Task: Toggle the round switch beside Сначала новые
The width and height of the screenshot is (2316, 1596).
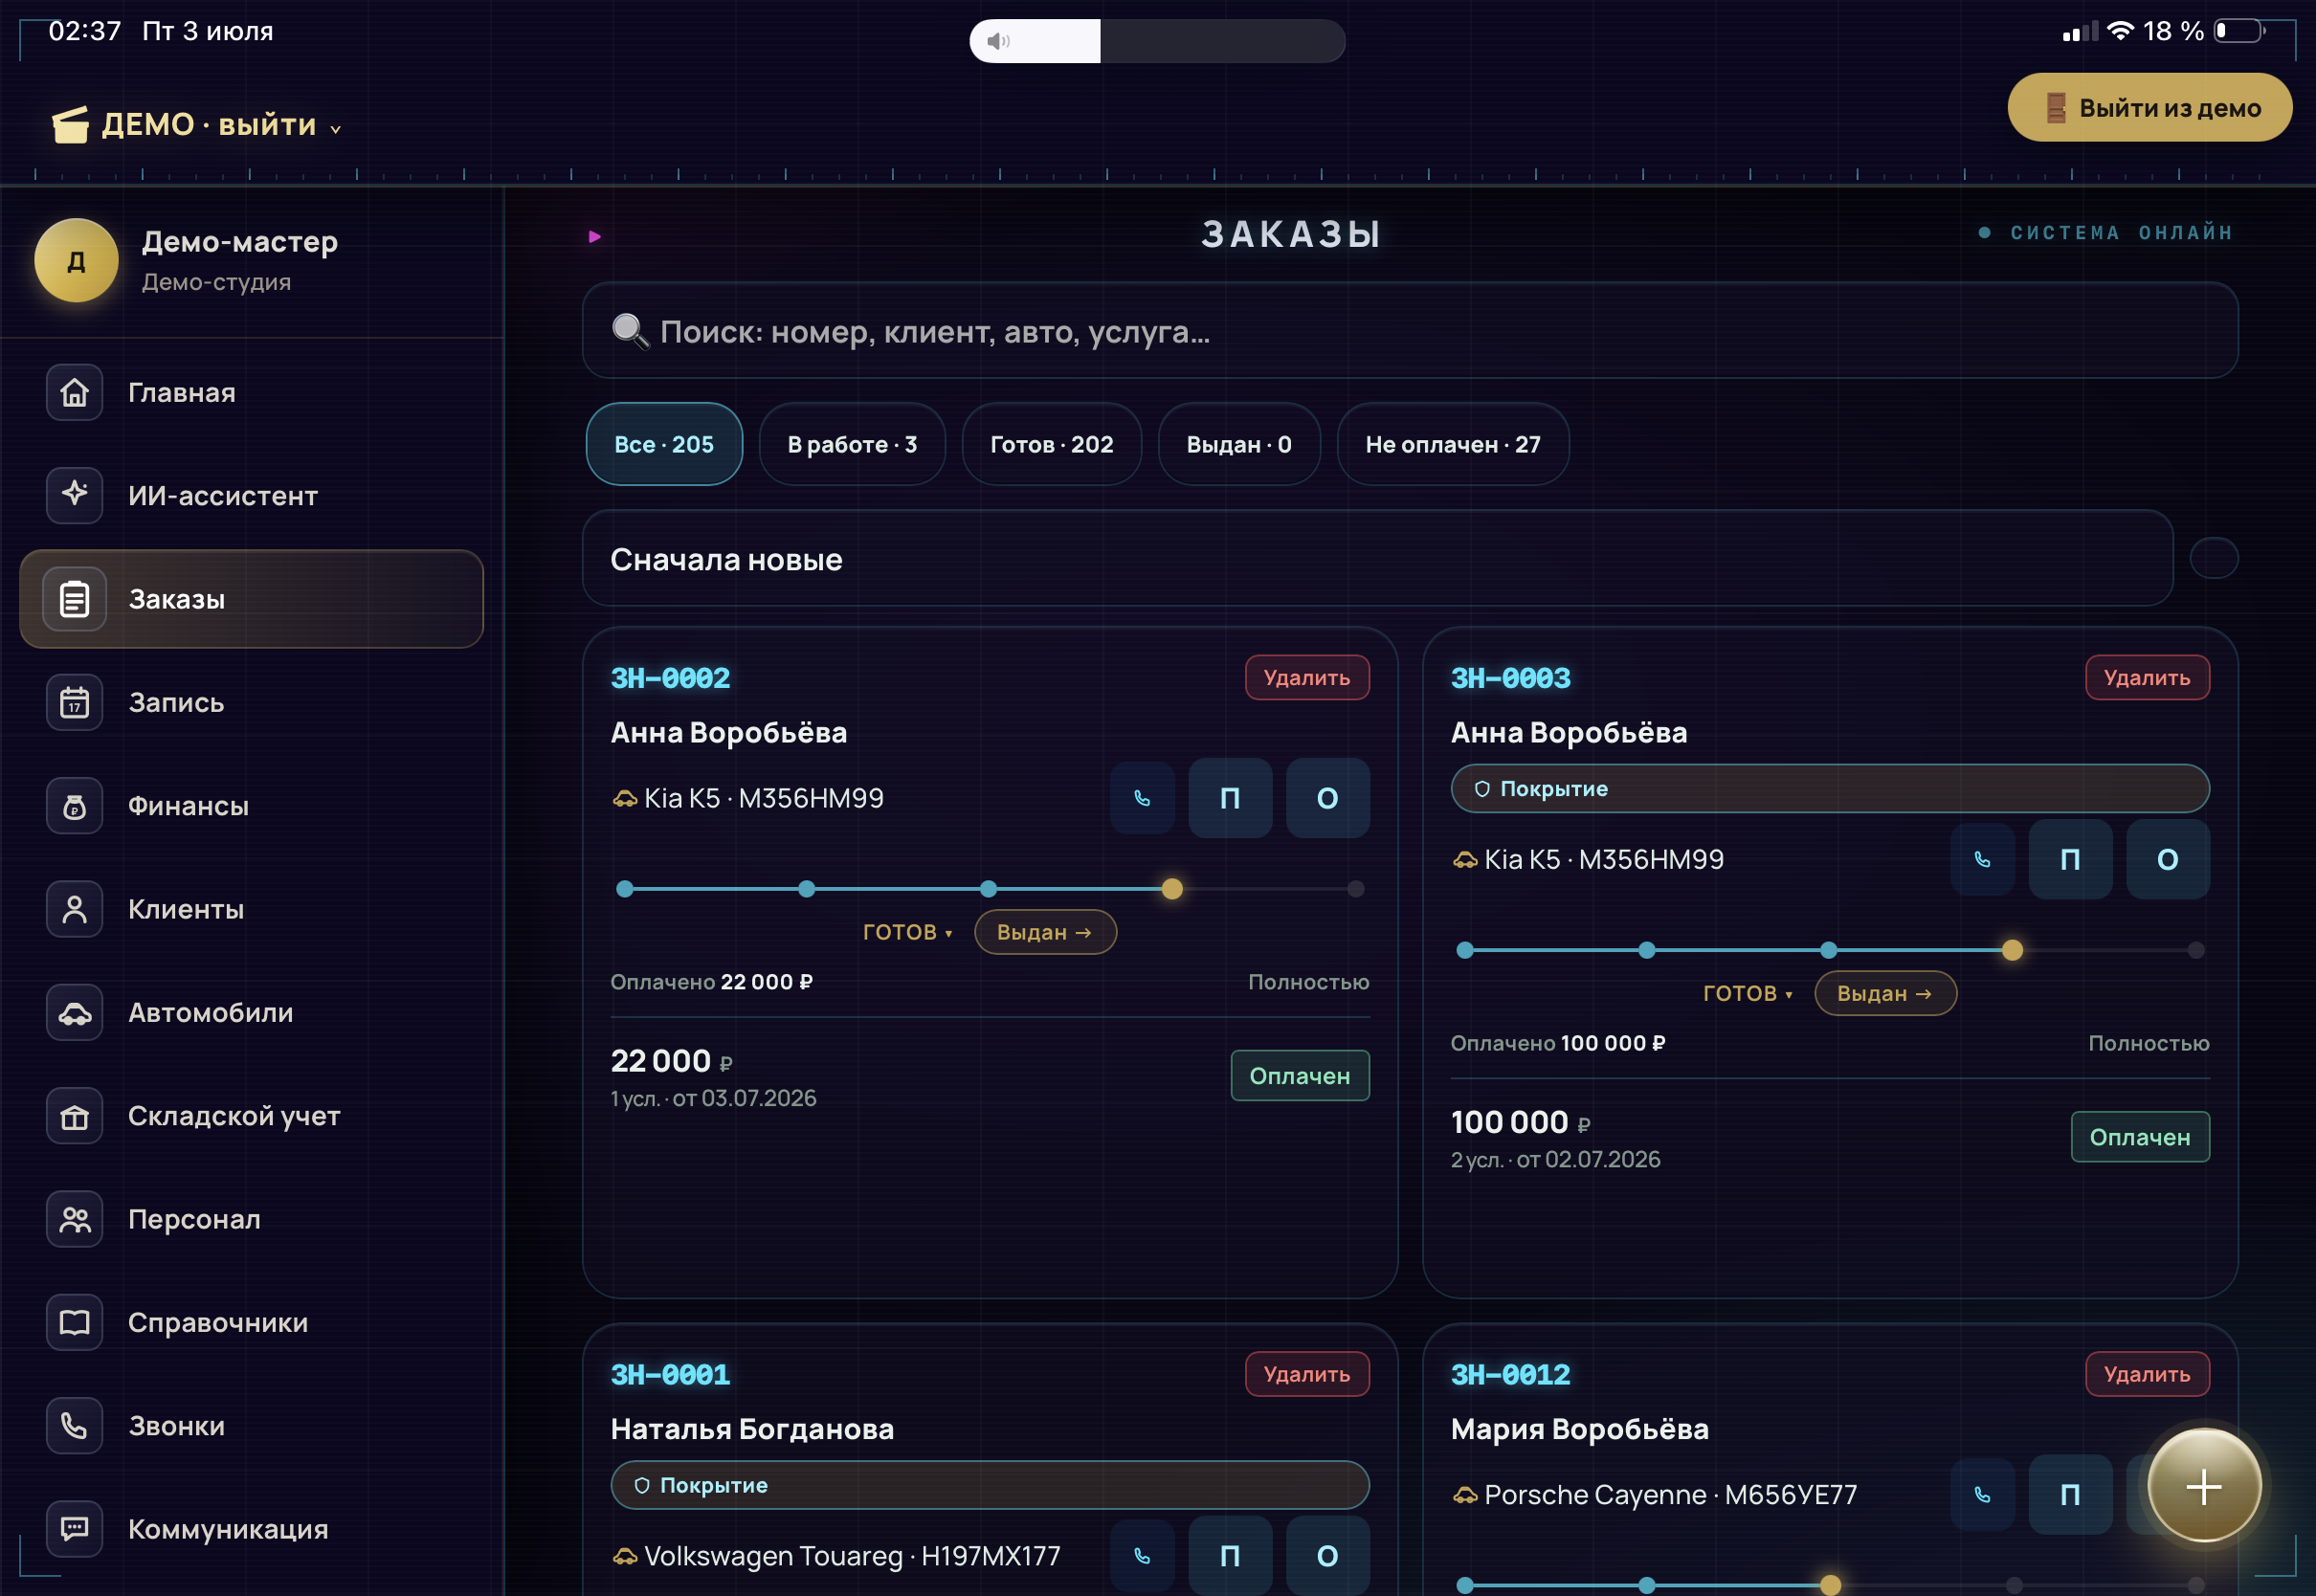Action: point(2213,557)
